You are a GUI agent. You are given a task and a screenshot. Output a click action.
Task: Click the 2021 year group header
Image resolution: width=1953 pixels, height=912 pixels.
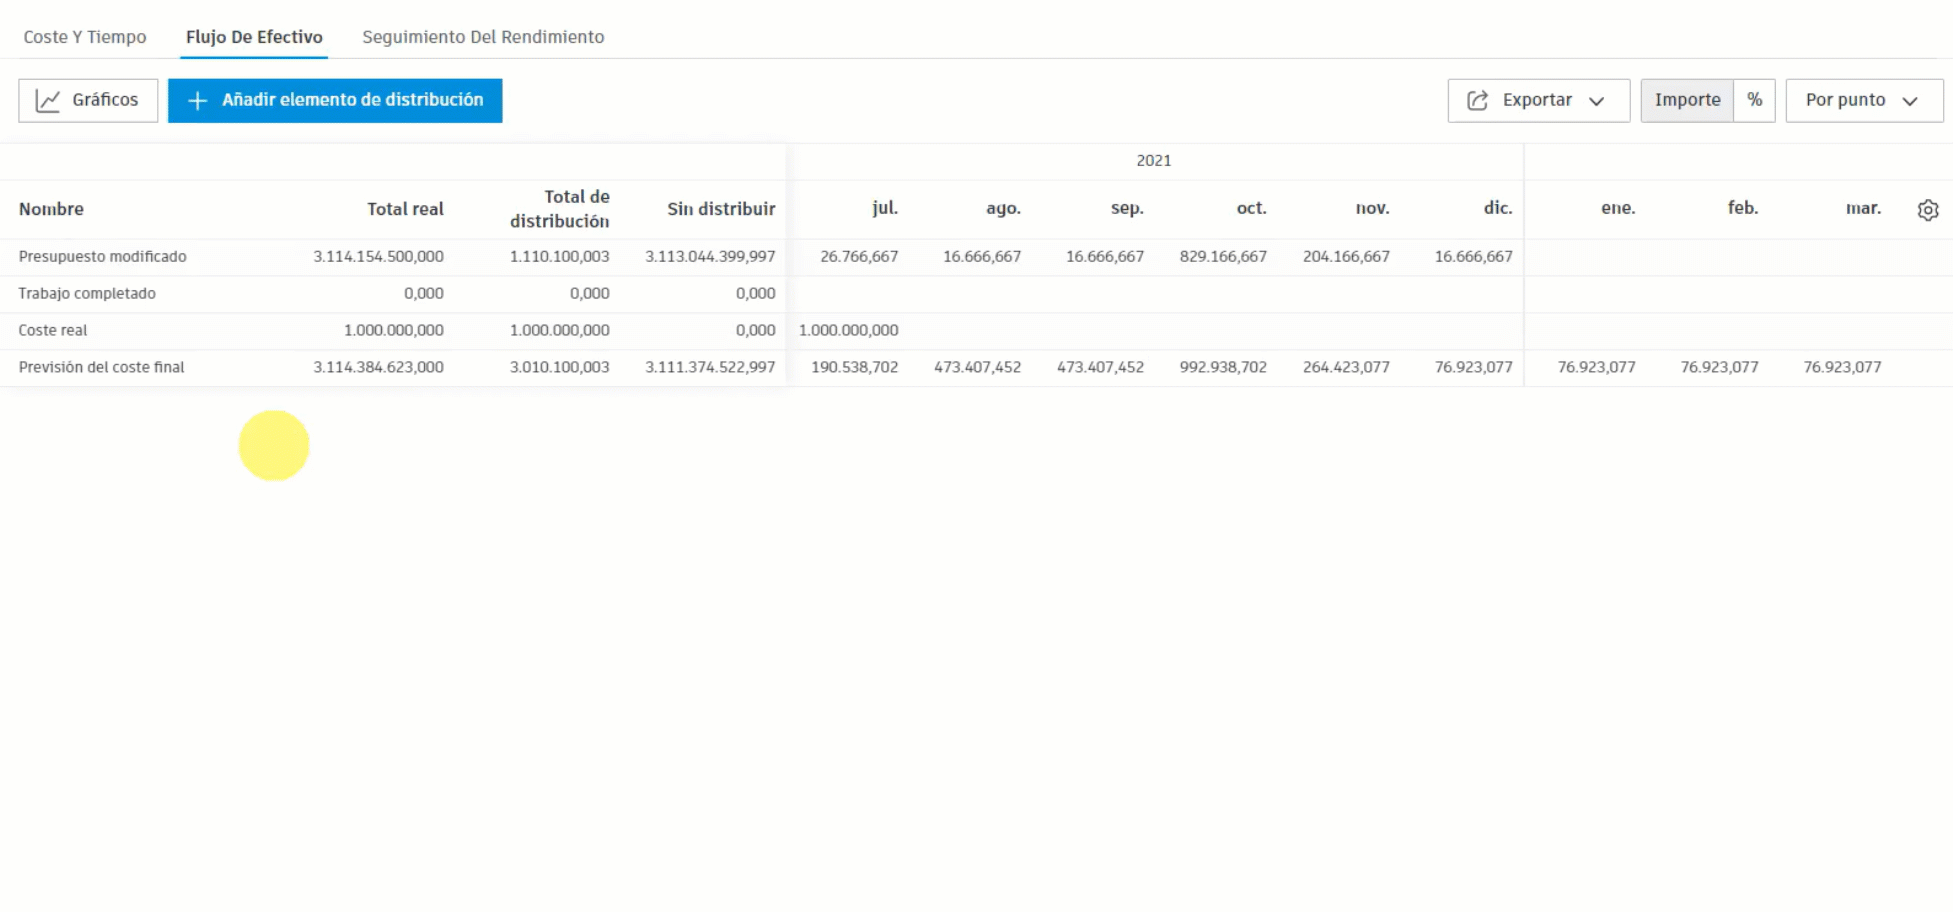1154,161
